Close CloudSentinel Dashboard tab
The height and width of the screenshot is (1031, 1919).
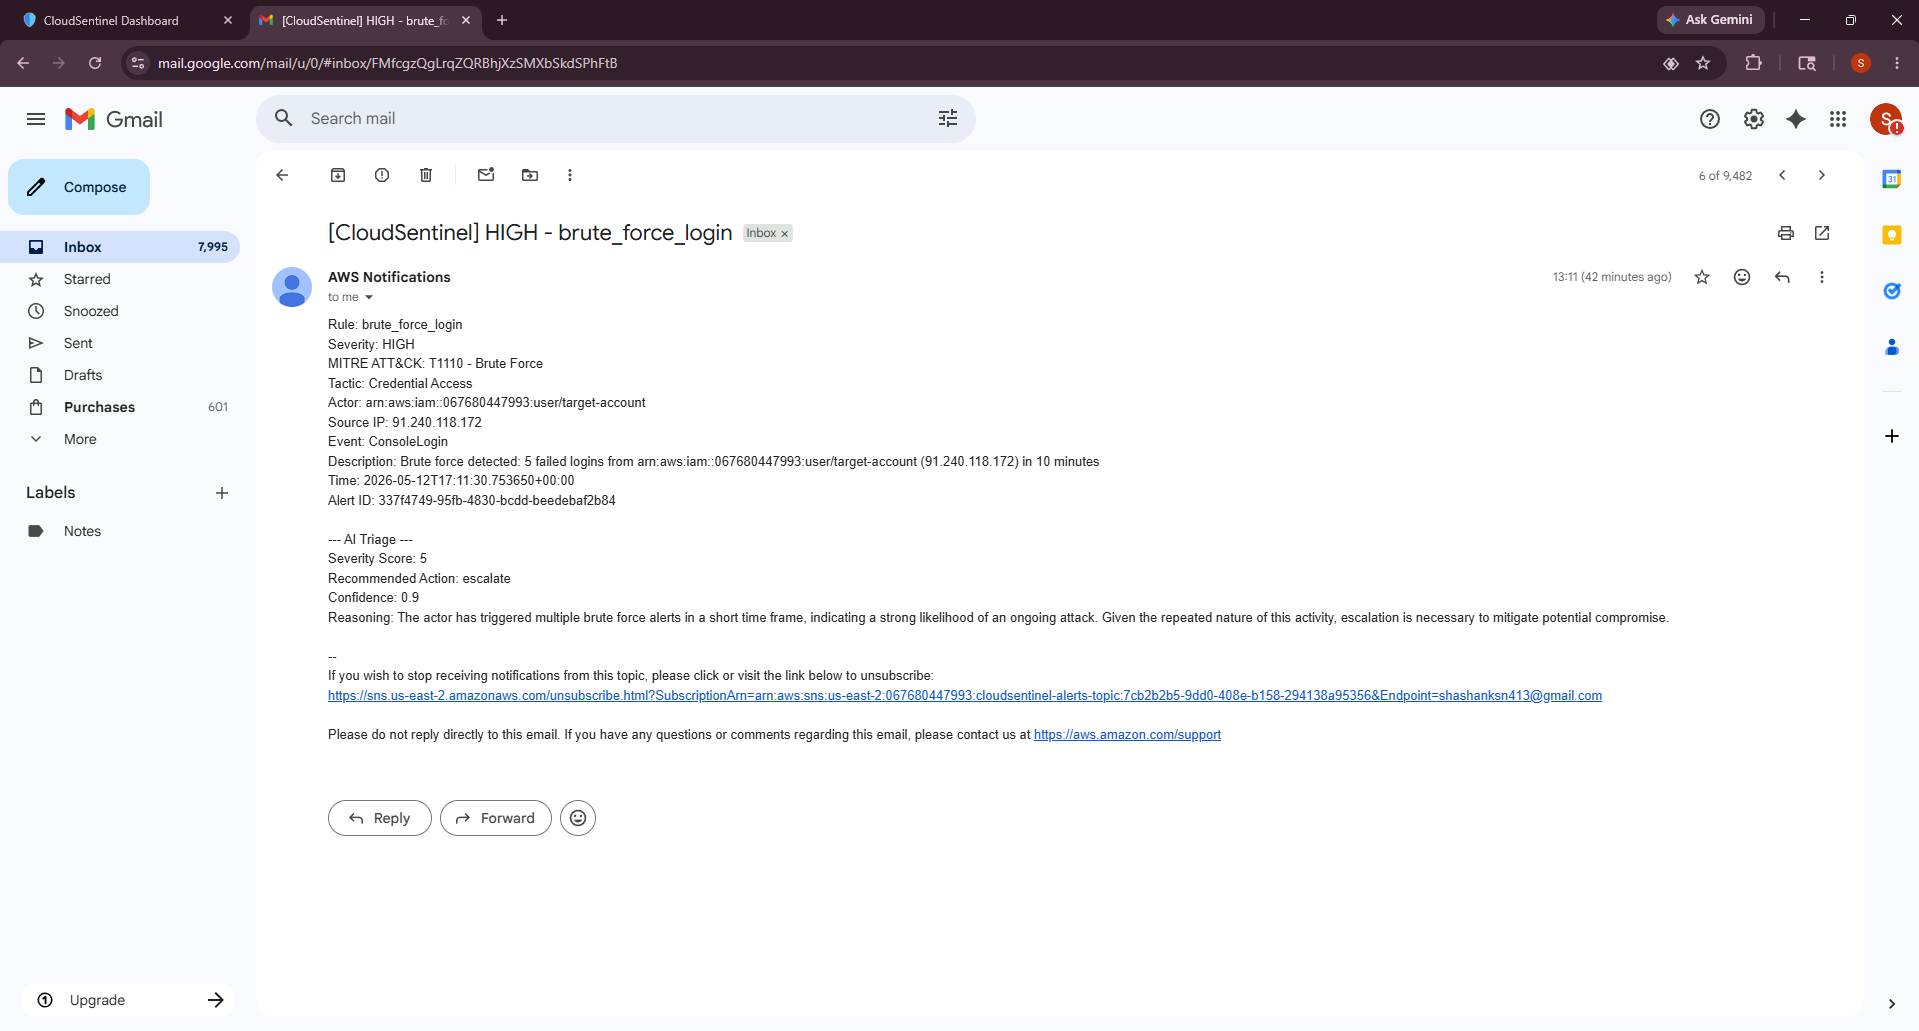[228, 20]
